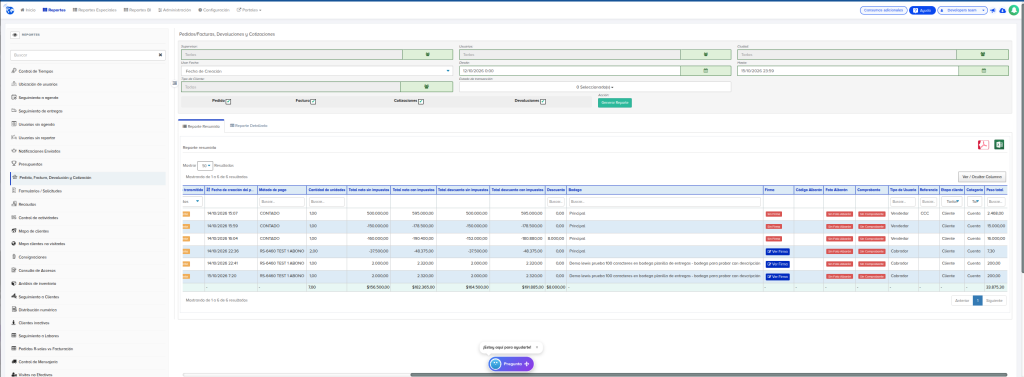The height and width of the screenshot is (377, 1024).
Task: Click Ver Firma in 14/10/2026 22:36 row
Action: 777,252
